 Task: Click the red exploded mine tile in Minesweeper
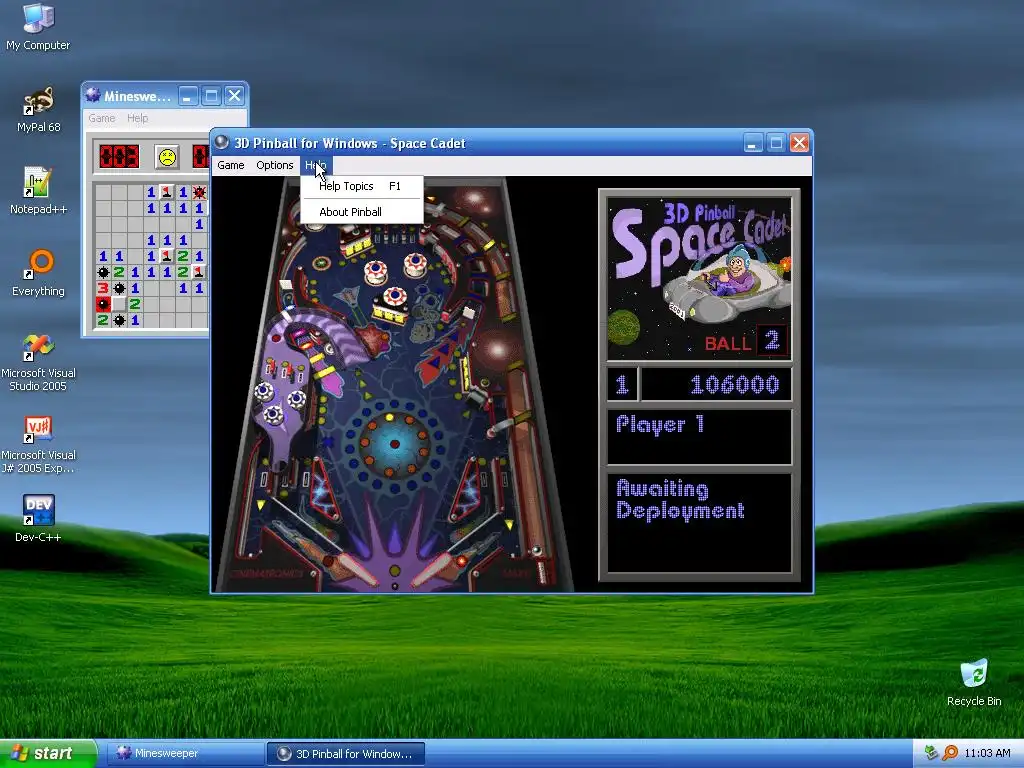[x=103, y=304]
